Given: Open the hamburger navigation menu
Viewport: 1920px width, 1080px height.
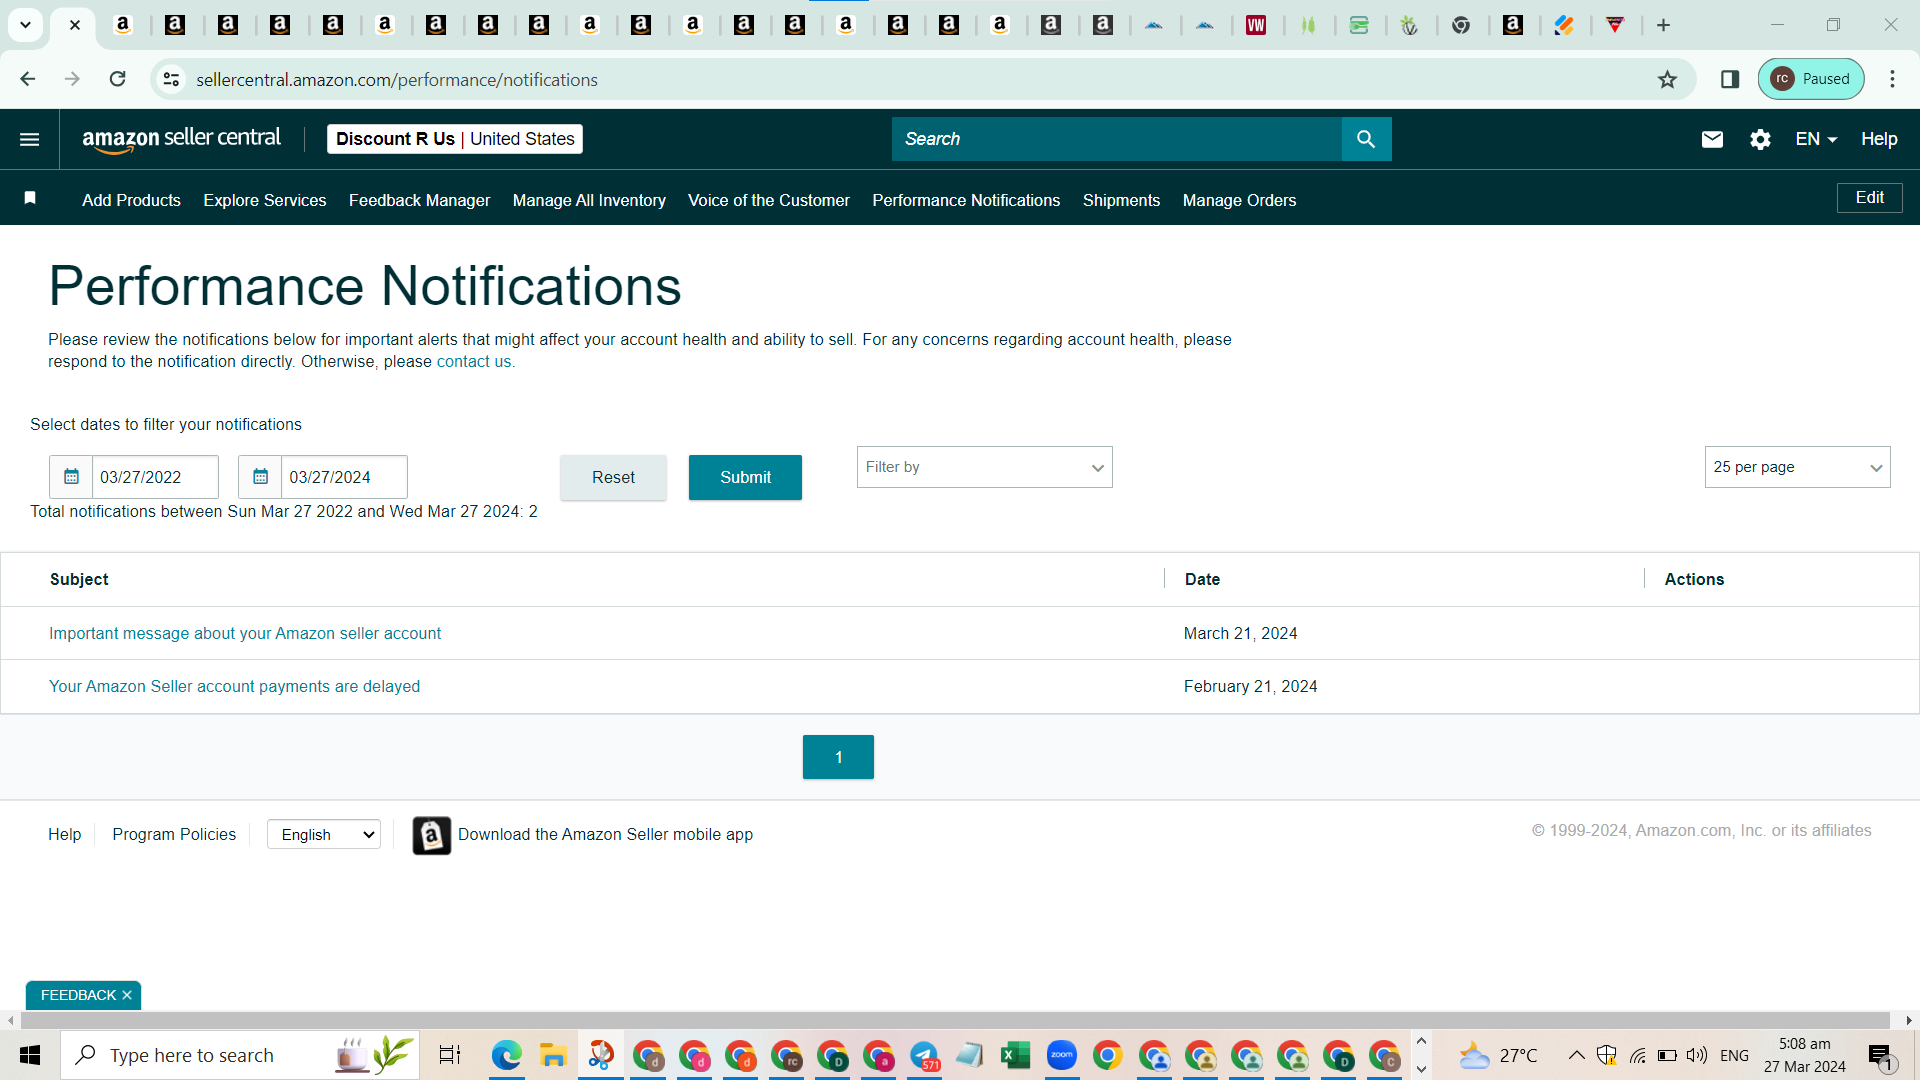Looking at the screenshot, I should 30,139.
